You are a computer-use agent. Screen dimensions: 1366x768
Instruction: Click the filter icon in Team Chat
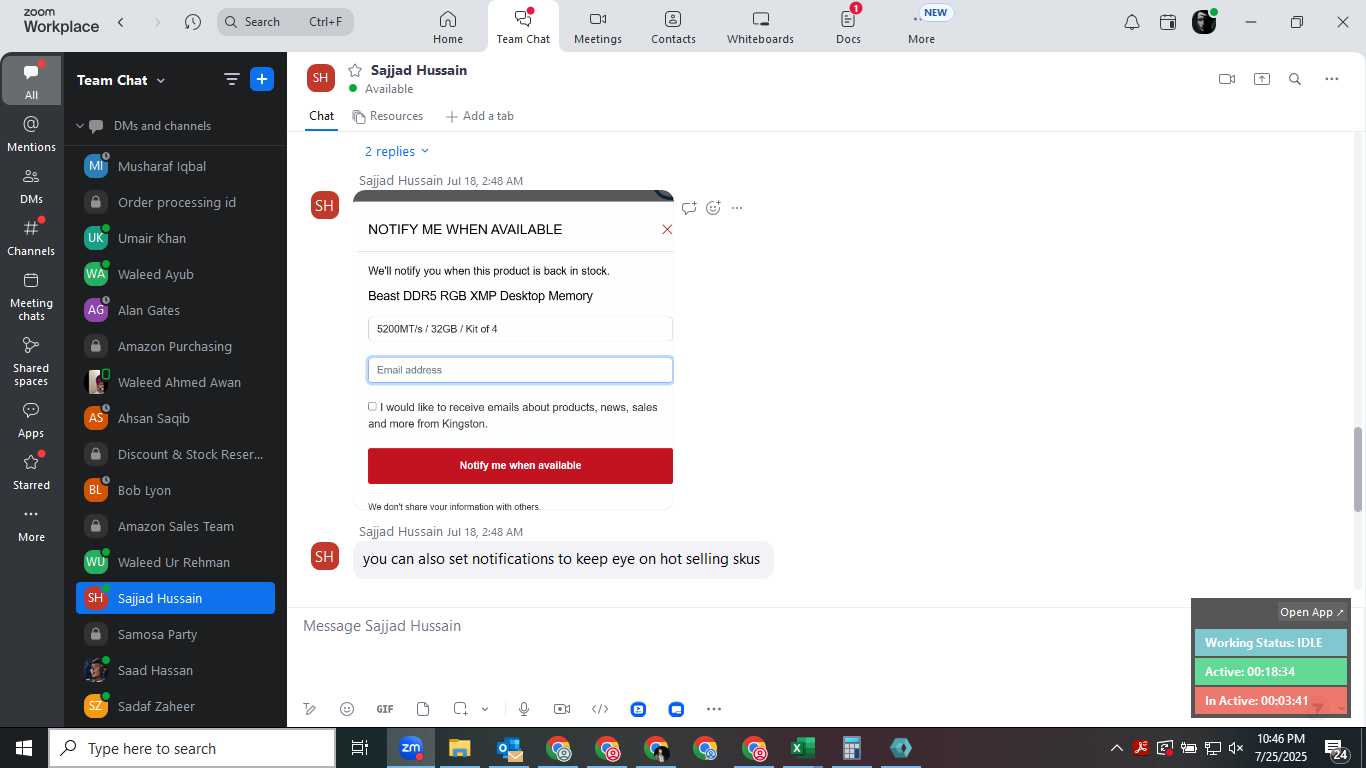(231, 79)
